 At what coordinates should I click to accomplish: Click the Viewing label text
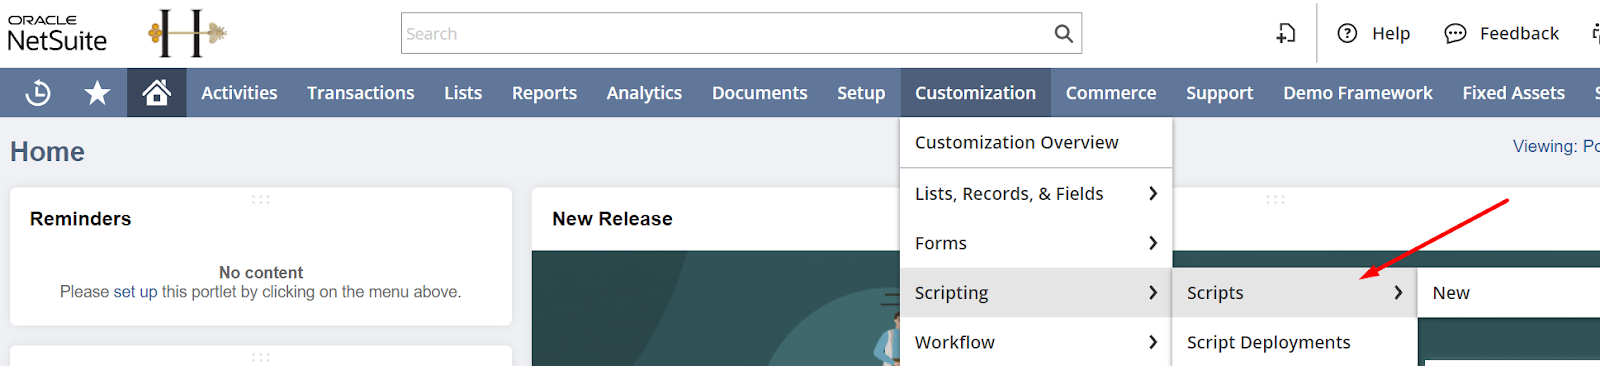(1556, 146)
